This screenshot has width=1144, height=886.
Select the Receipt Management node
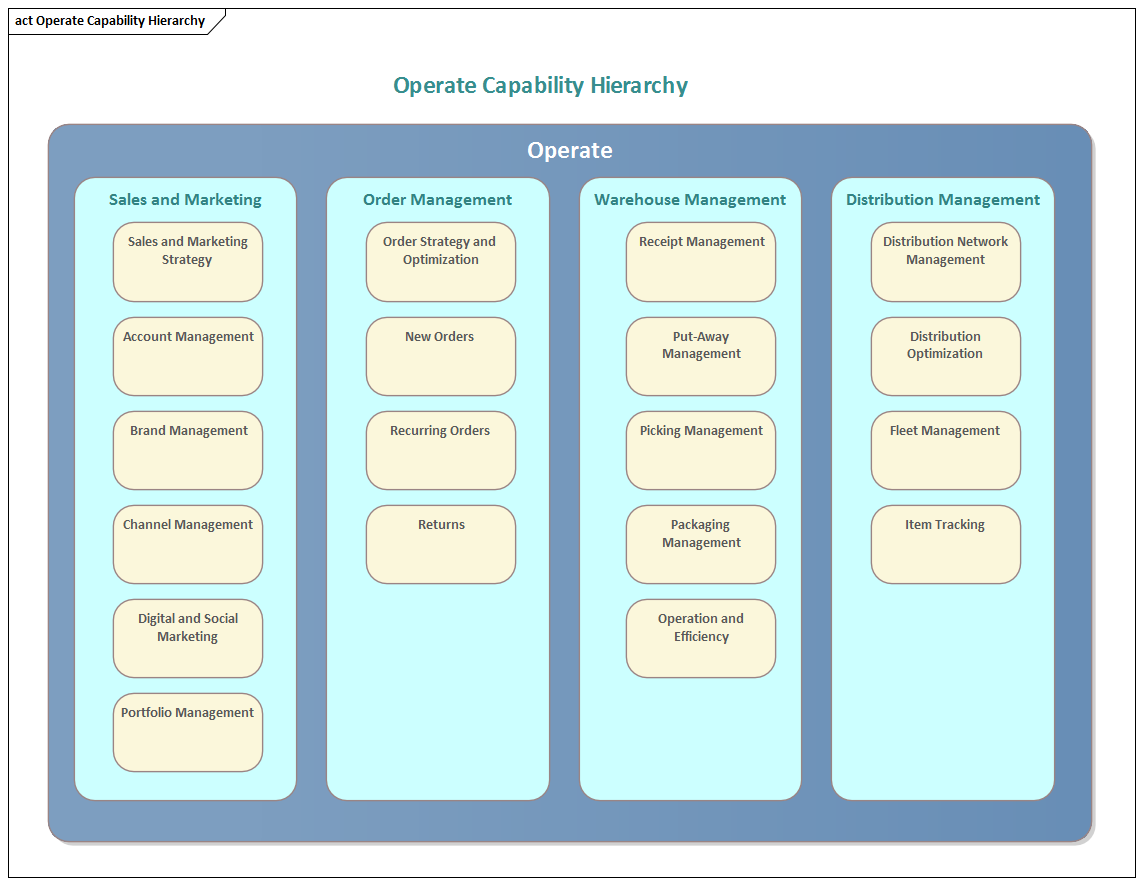700,262
